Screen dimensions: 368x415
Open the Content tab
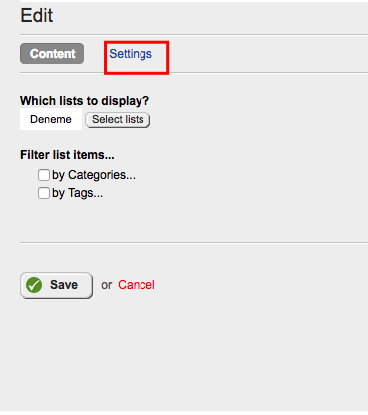click(x=52, y=54)
